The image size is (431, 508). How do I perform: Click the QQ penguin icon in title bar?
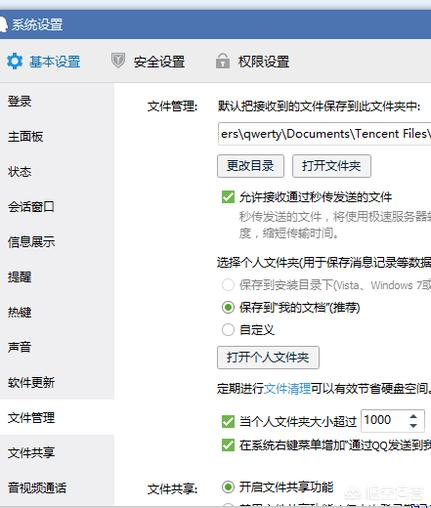click(3, 25)
